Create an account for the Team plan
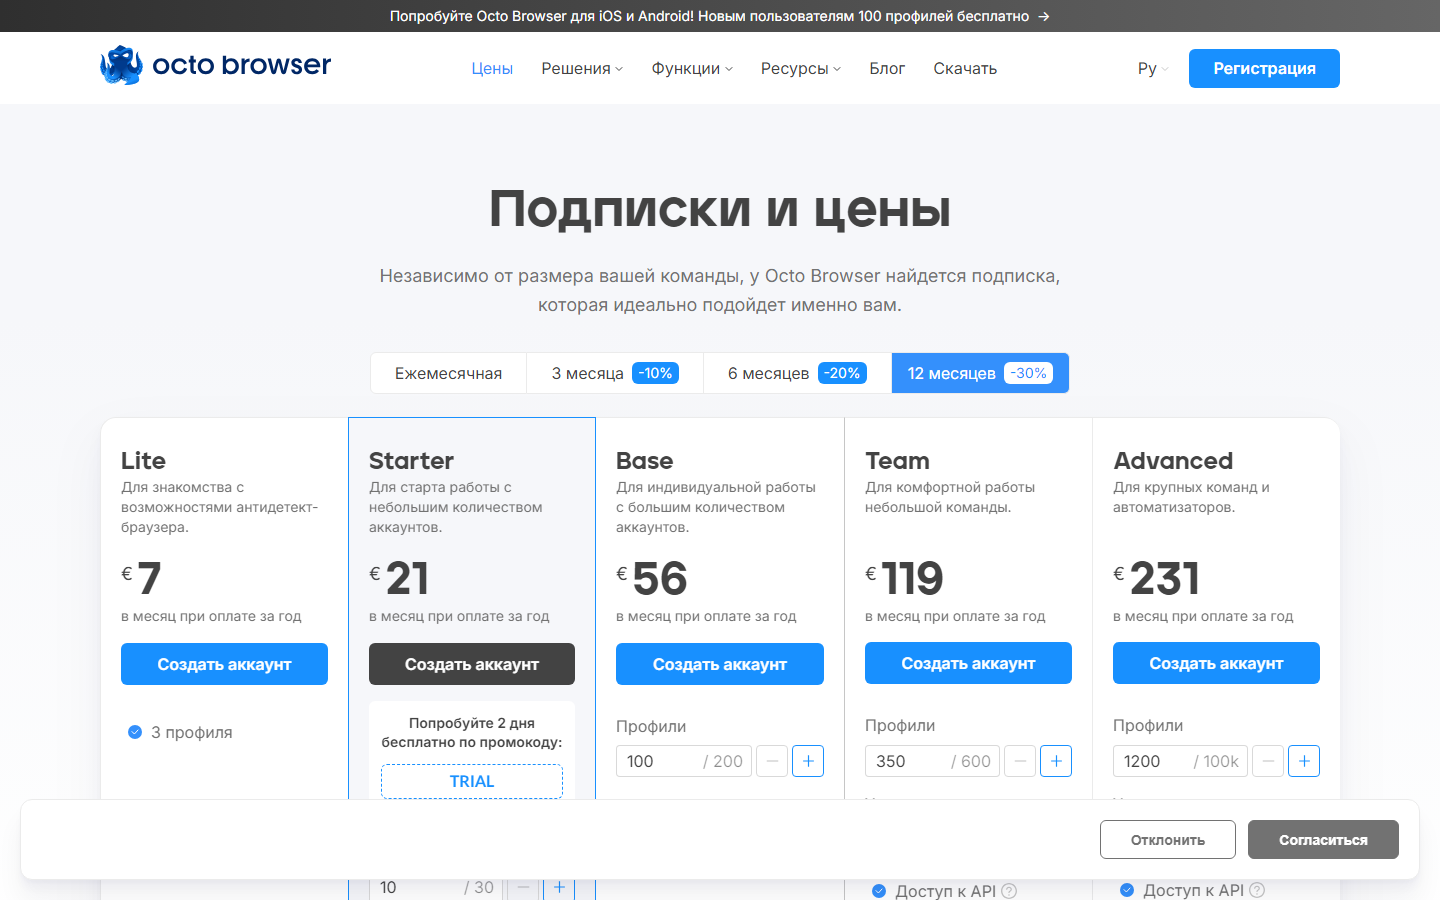Image resolution: width=1440 pixels, height=900 pixels. (968, 663)
